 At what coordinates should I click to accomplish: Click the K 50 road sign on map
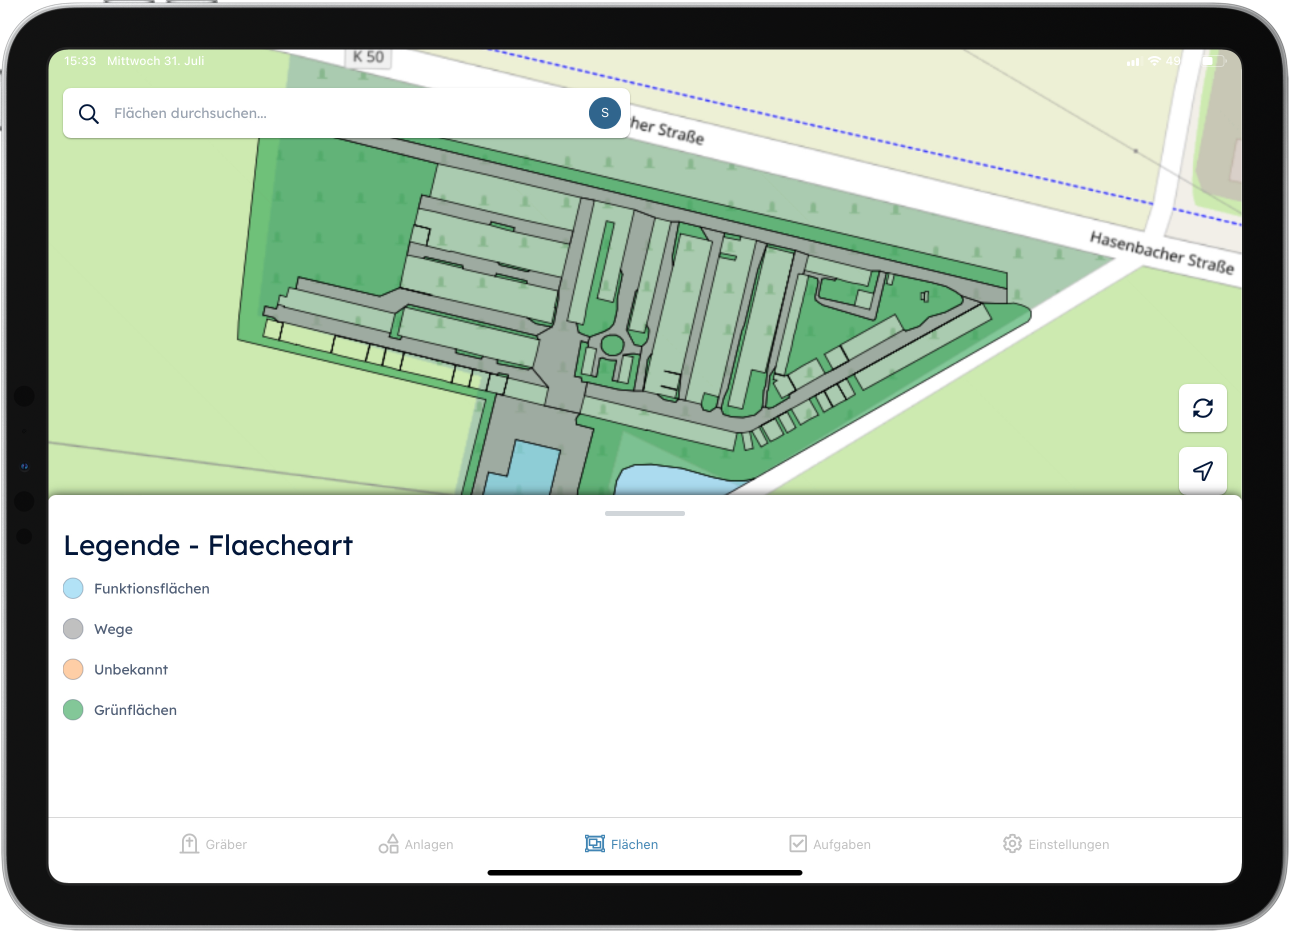tap(368, 57)
